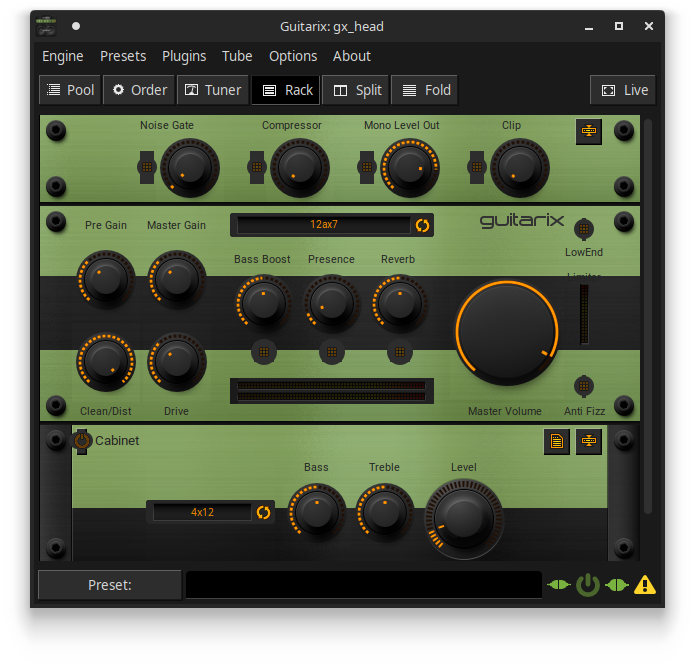This screenshot has height=670, width=695.
Task: Click the Clean/Dist knob
Action: coord(106,362)
